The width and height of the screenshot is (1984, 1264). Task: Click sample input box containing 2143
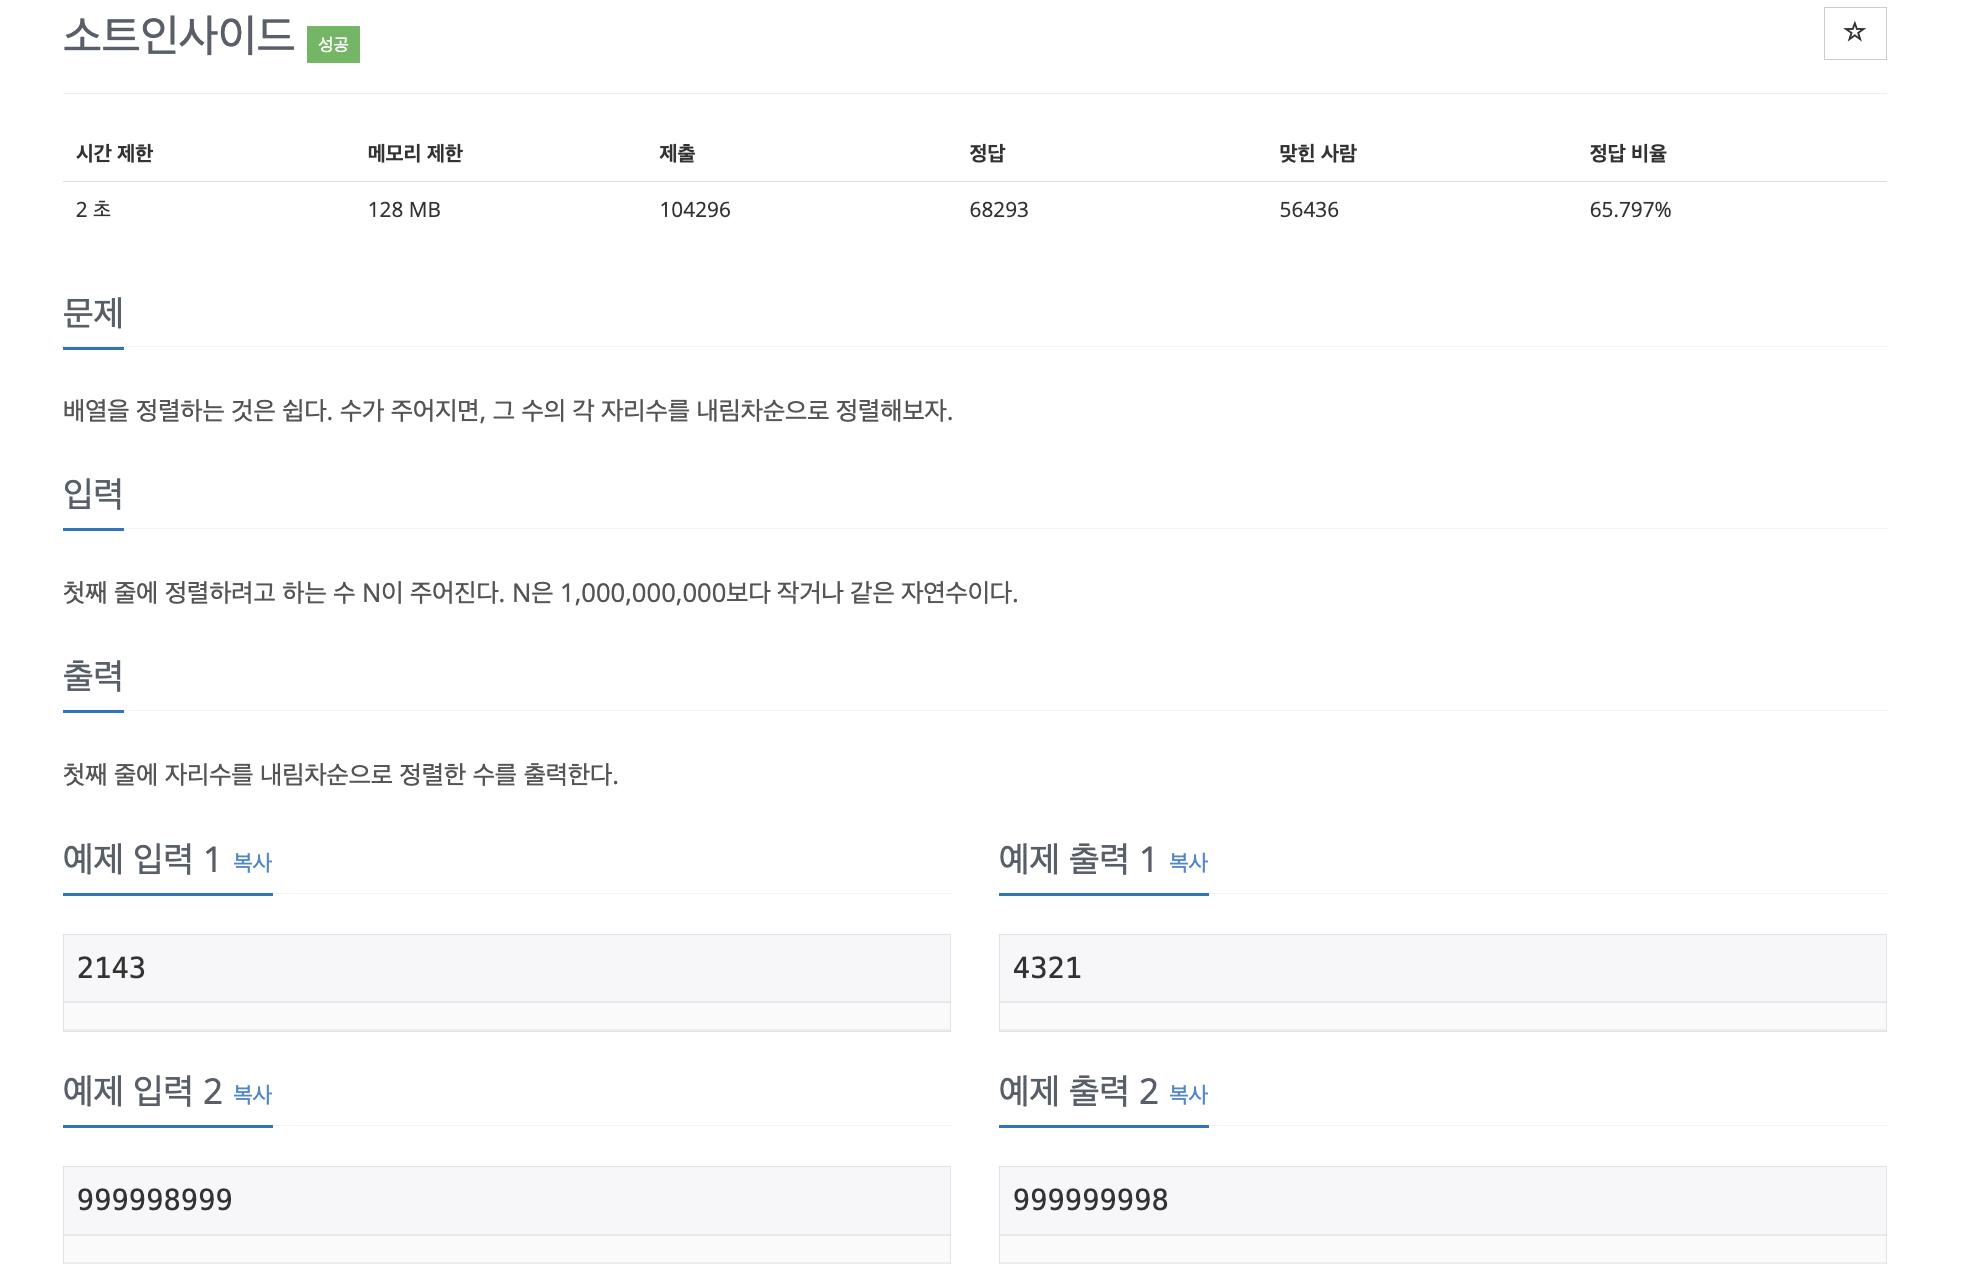(506, 968)
